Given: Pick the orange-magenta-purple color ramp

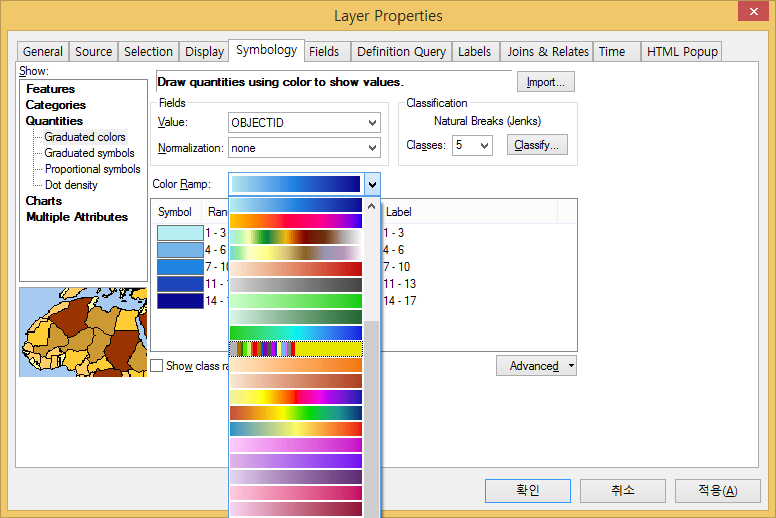Looking at the screenshot, I should tap(296, 221).
